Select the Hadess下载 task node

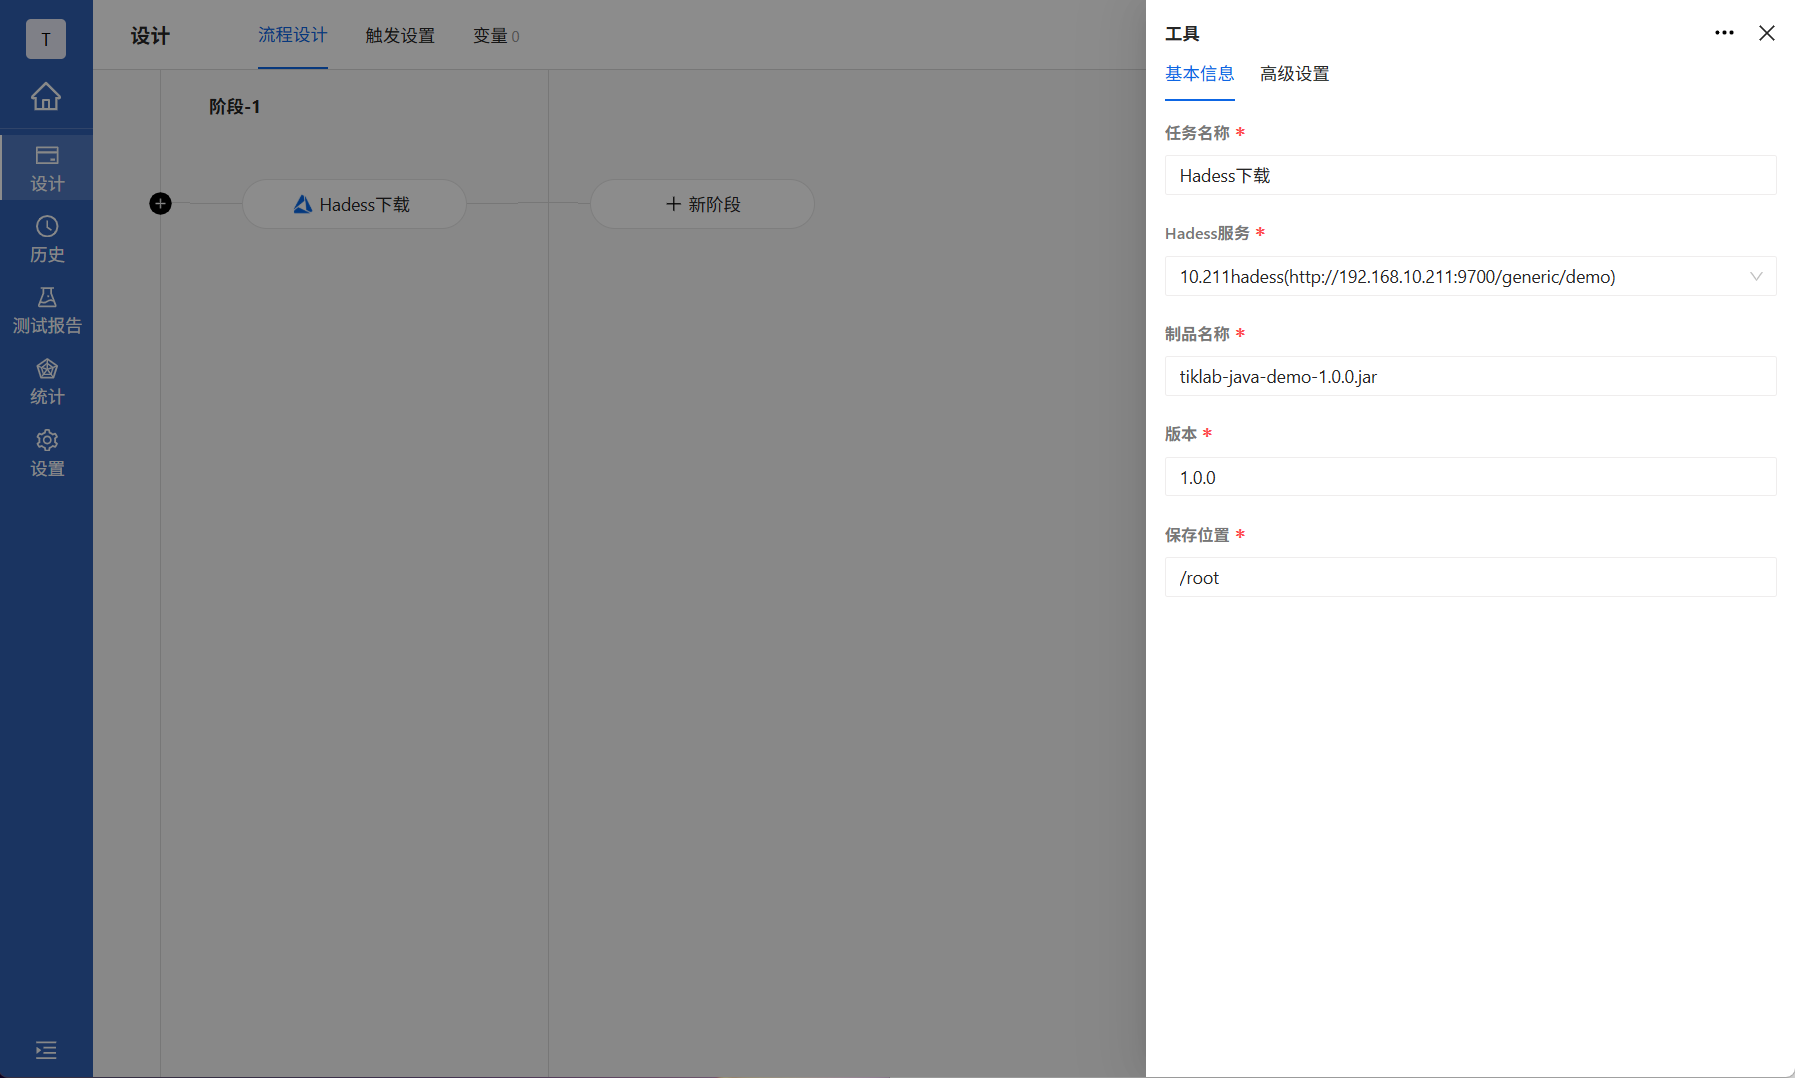pos(354,203)
